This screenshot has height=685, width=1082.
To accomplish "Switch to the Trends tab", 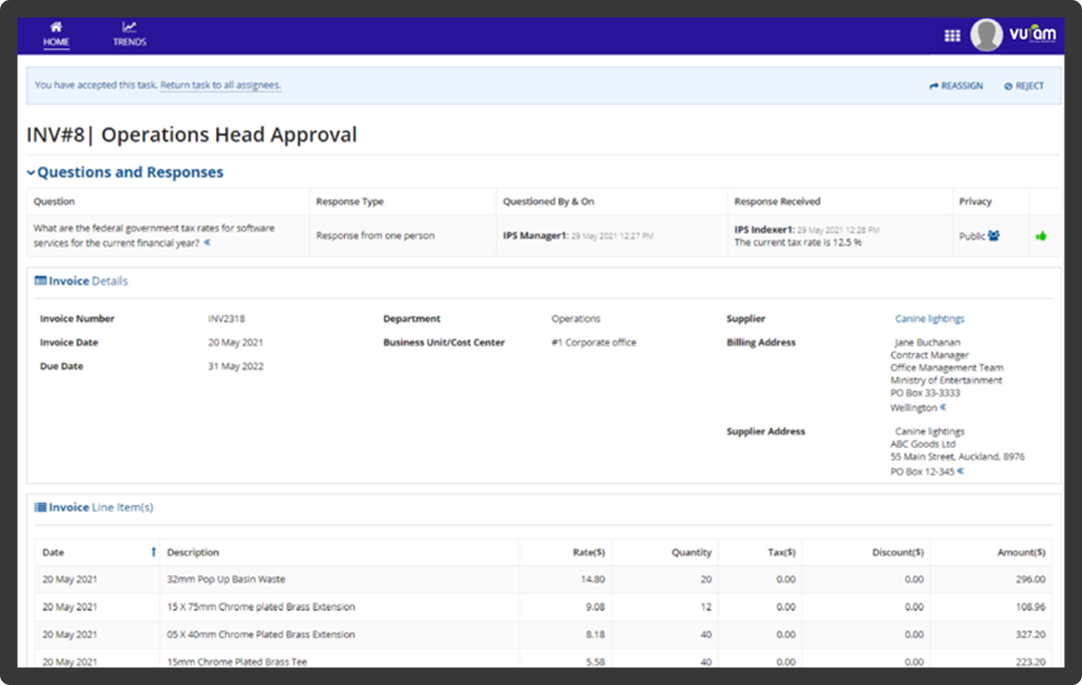I will click(128, 33).
